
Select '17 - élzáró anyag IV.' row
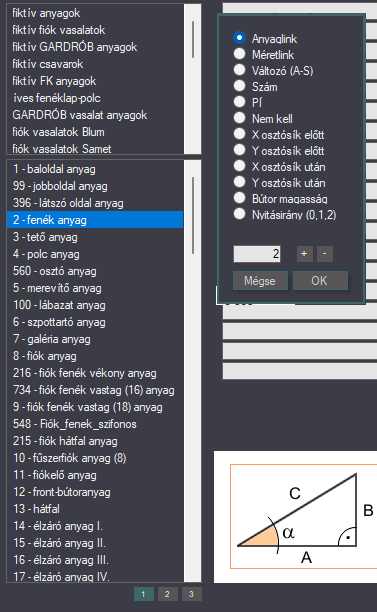(x=95, y=575)
